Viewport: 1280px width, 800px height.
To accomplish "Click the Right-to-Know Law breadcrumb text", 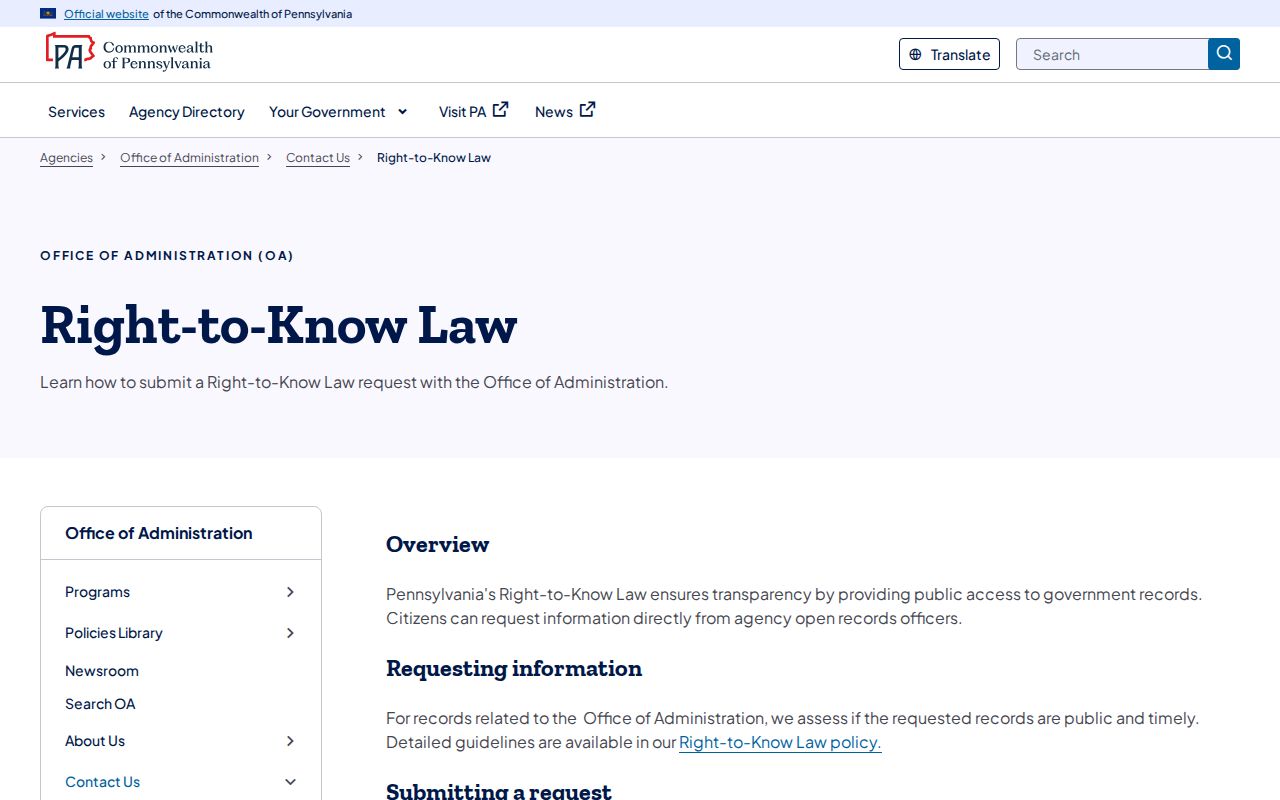I will (x=434, y=158).
